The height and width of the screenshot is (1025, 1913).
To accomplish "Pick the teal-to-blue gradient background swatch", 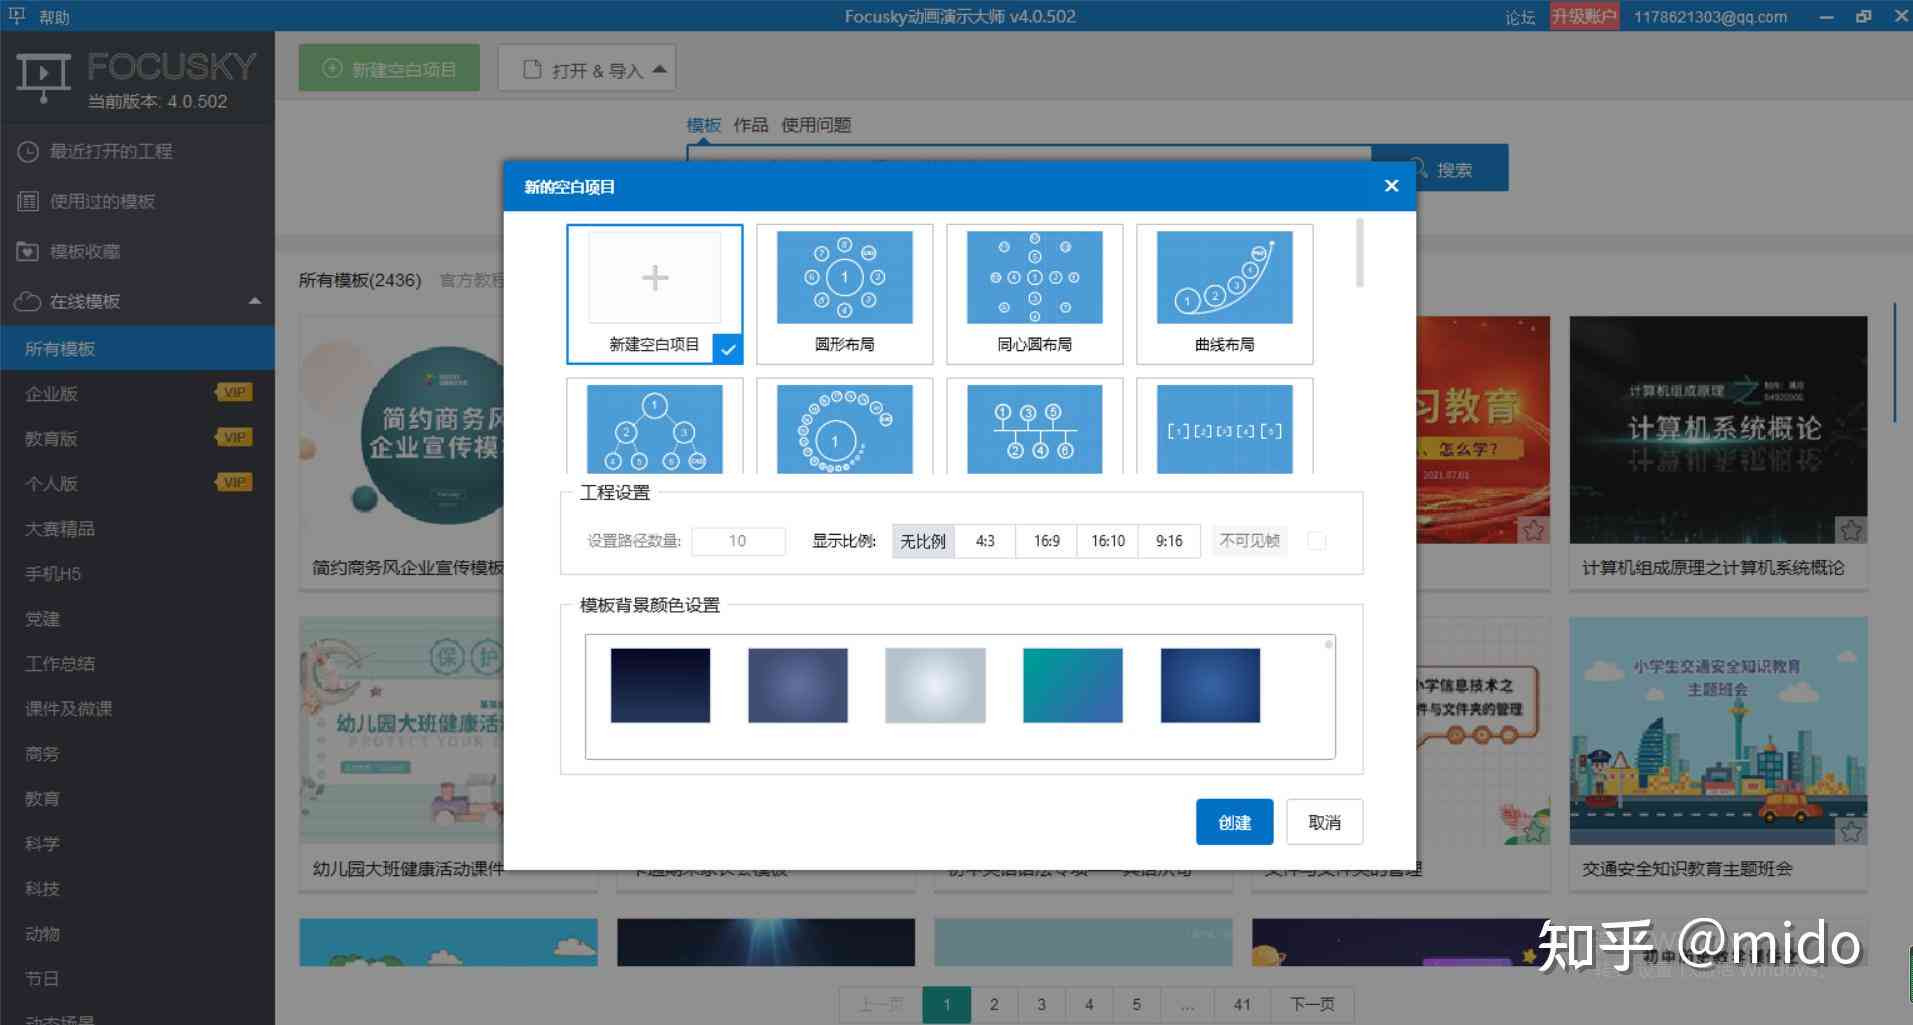I will click(x=1073, y=685).
